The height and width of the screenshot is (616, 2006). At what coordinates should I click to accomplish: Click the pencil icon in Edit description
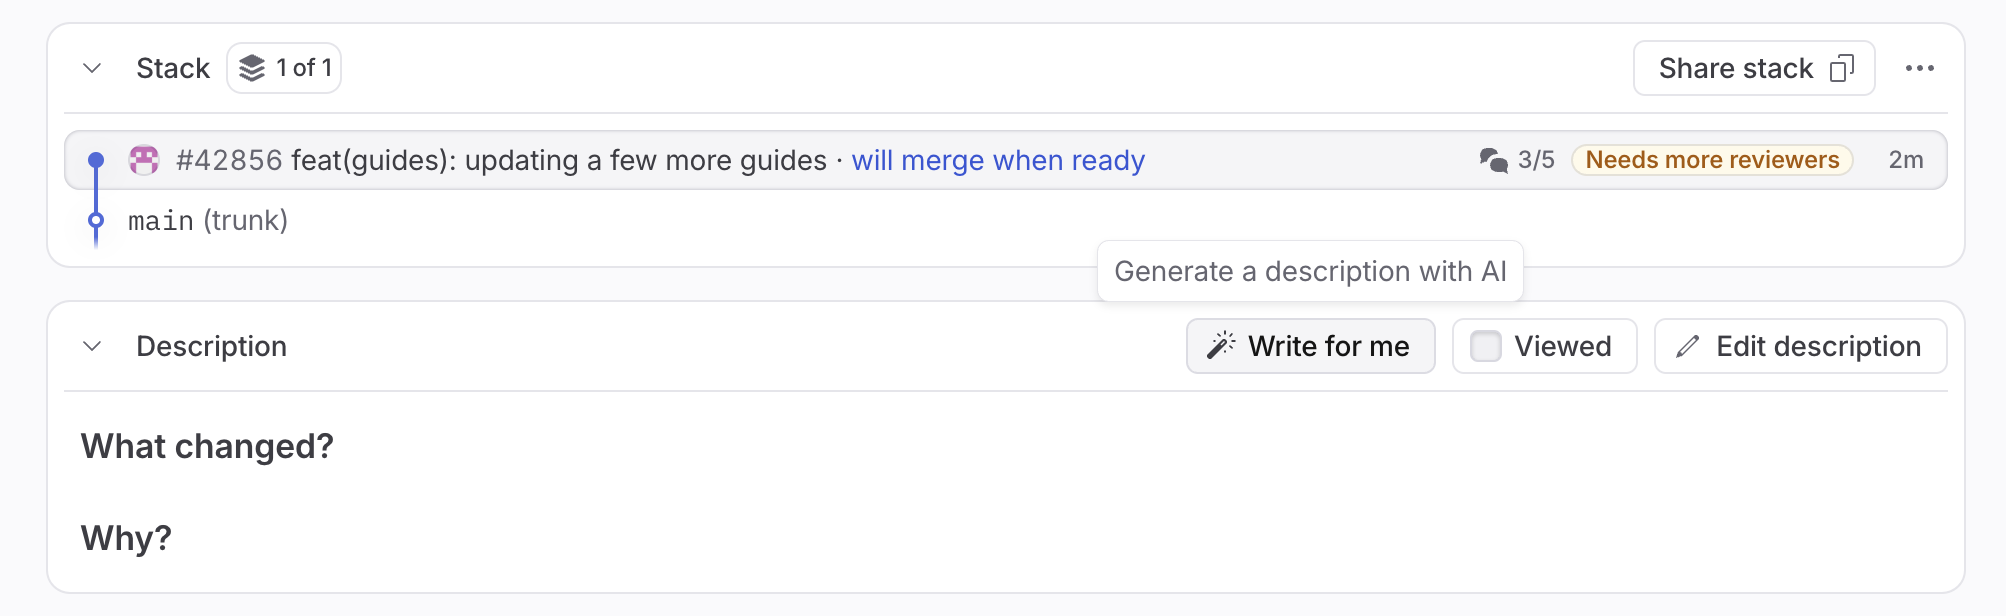coord(1687,345)
